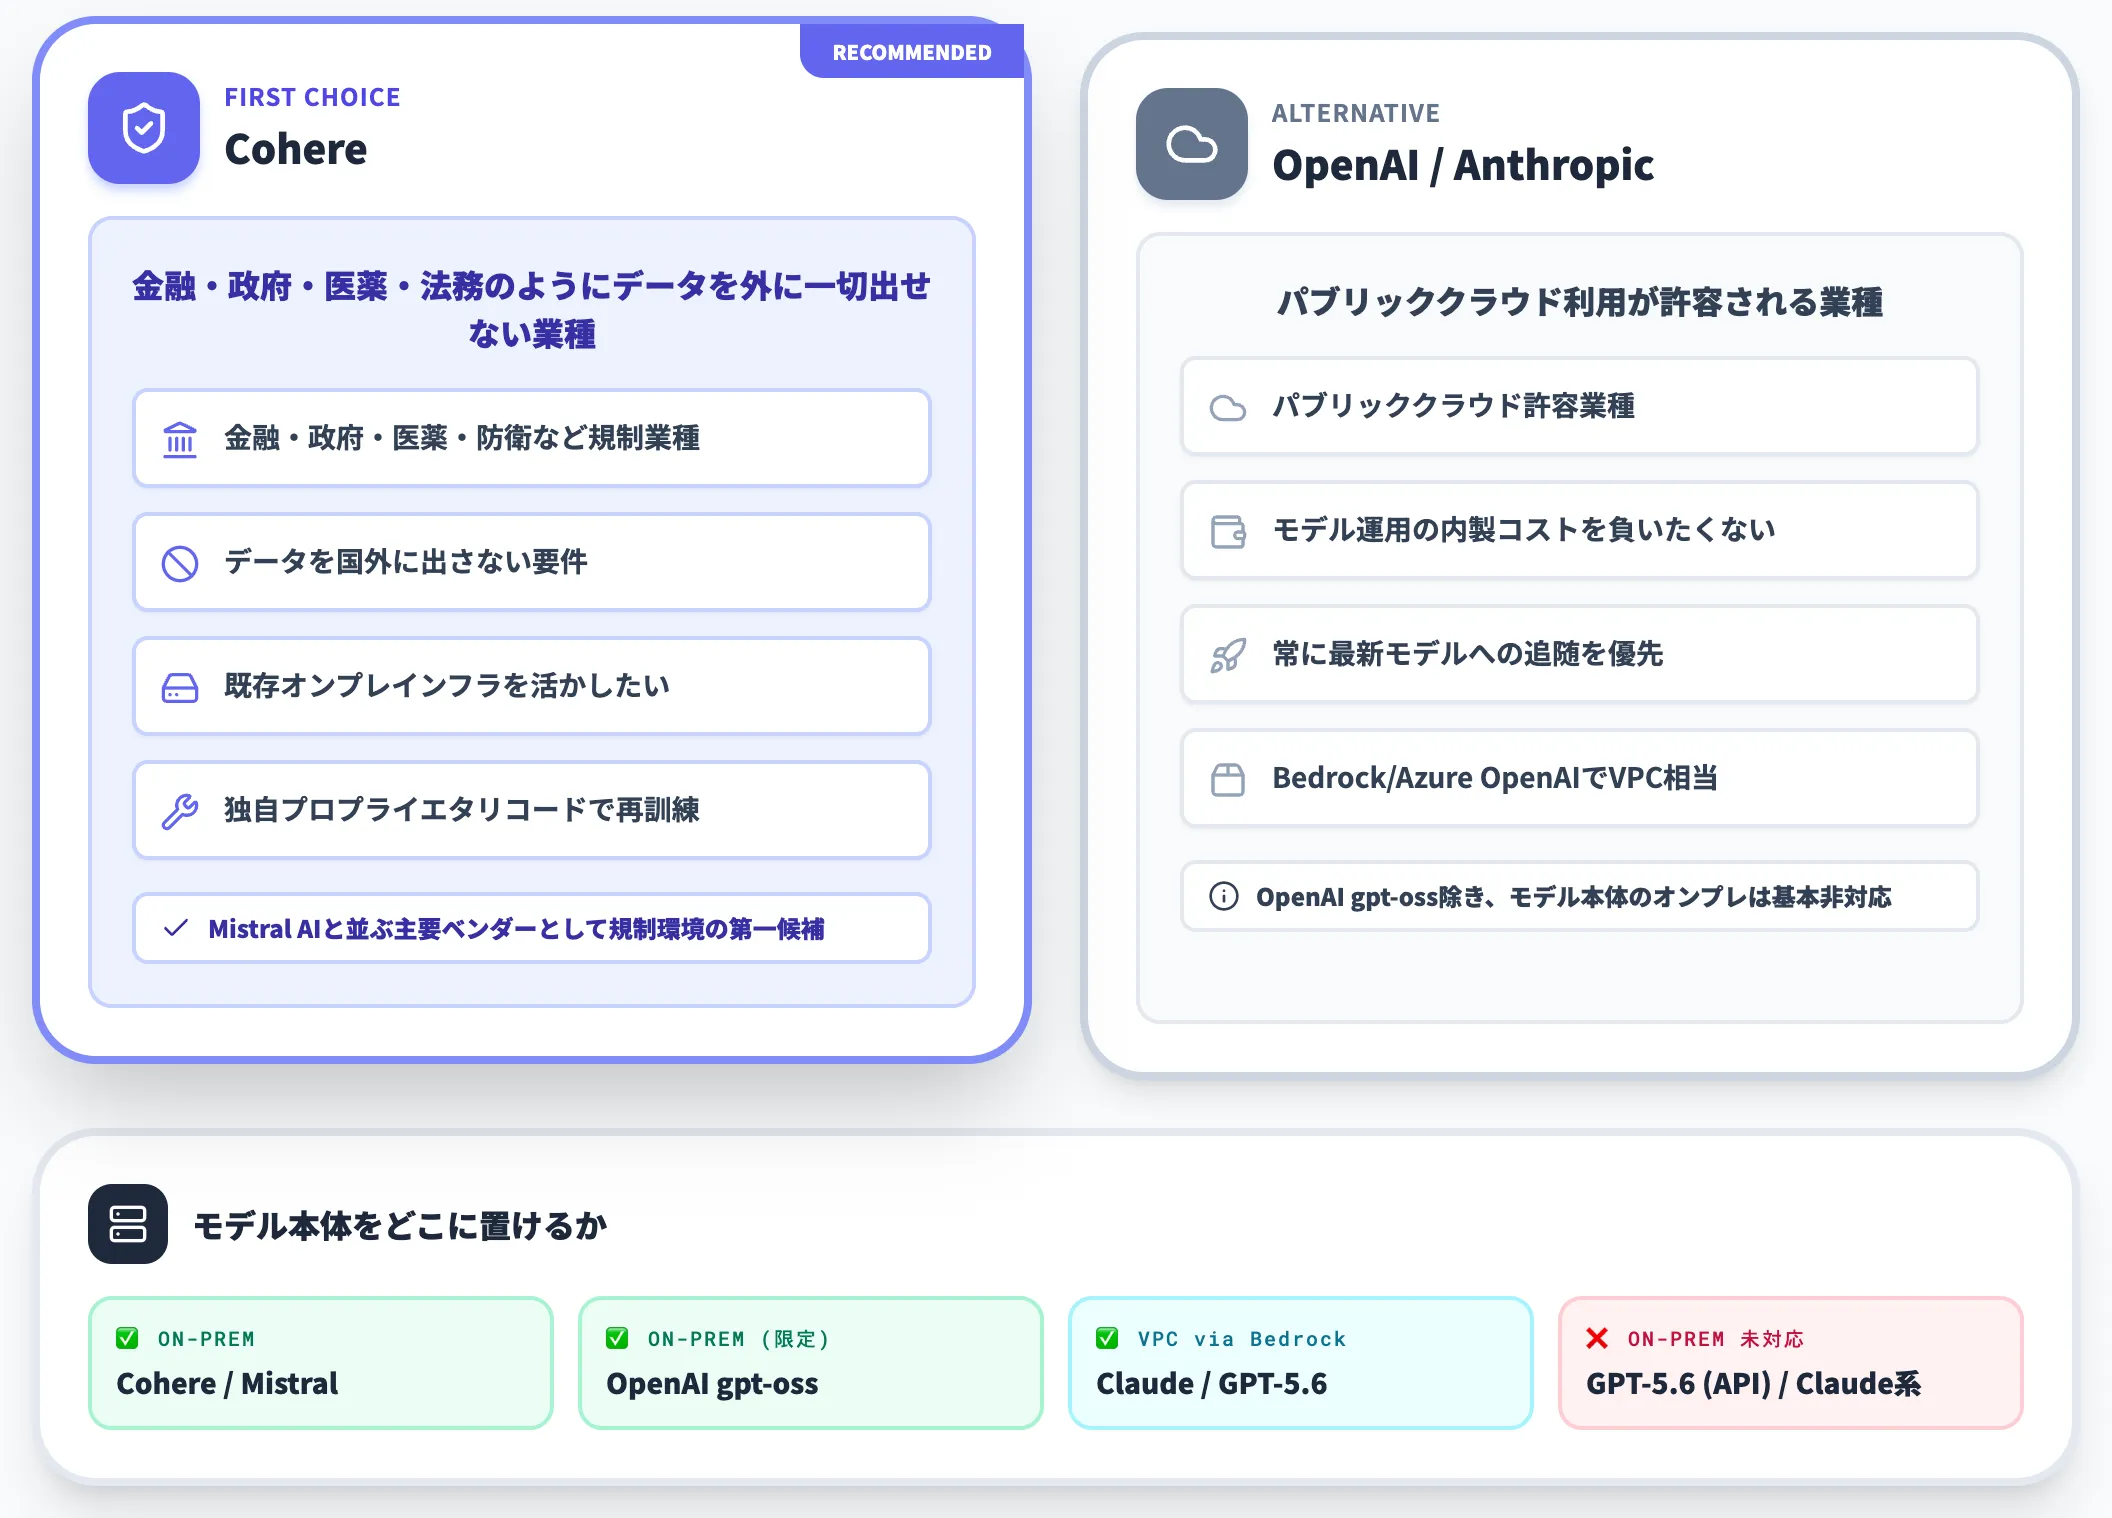The width and height of the screenshot is (2112, 1518).
Task: Click the パブリッククラウド許容業種 text
Action: (x=1454, y=406)
